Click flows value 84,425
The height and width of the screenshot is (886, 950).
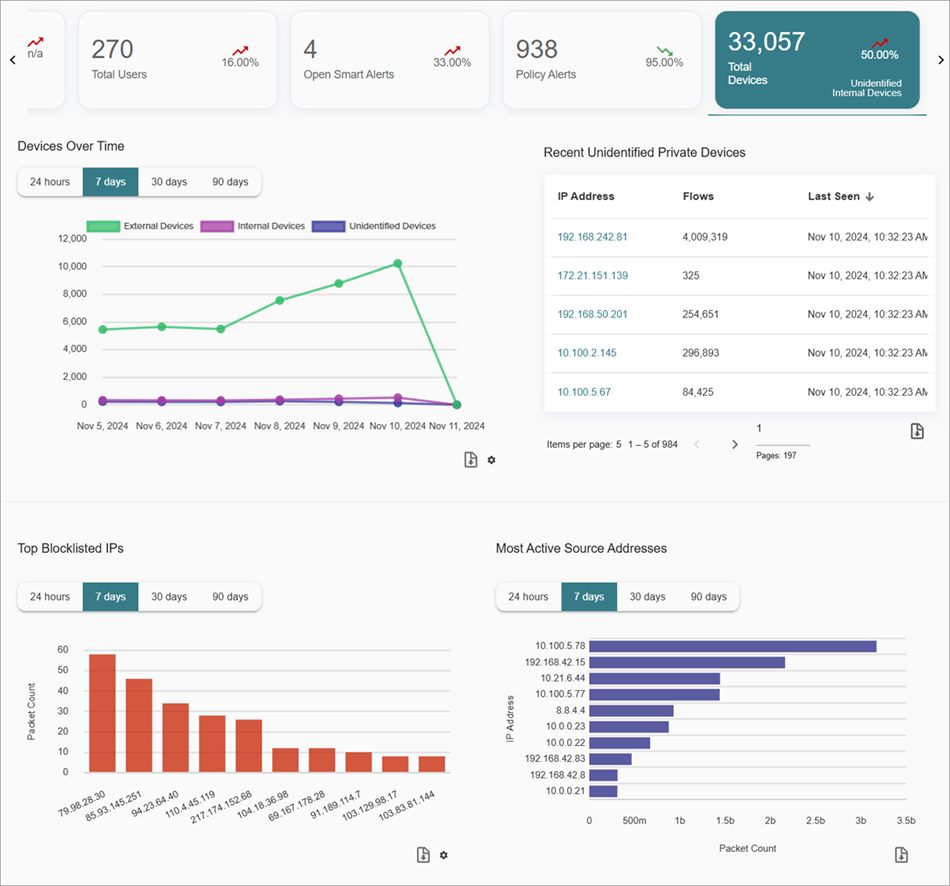click(698, 392)
